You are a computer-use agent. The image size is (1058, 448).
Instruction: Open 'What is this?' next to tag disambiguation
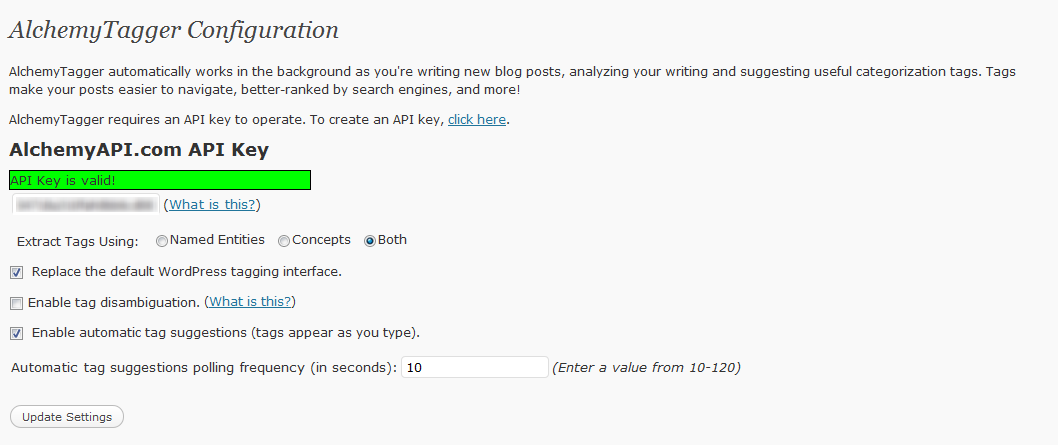pos(250,302)
